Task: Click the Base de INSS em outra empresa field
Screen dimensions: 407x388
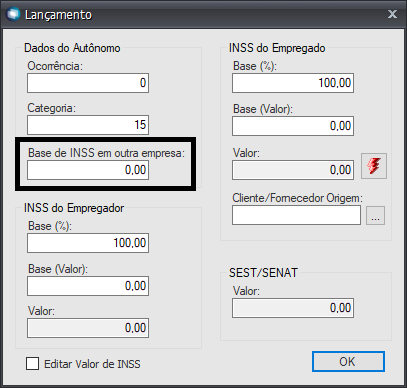Action: (88, 170)
